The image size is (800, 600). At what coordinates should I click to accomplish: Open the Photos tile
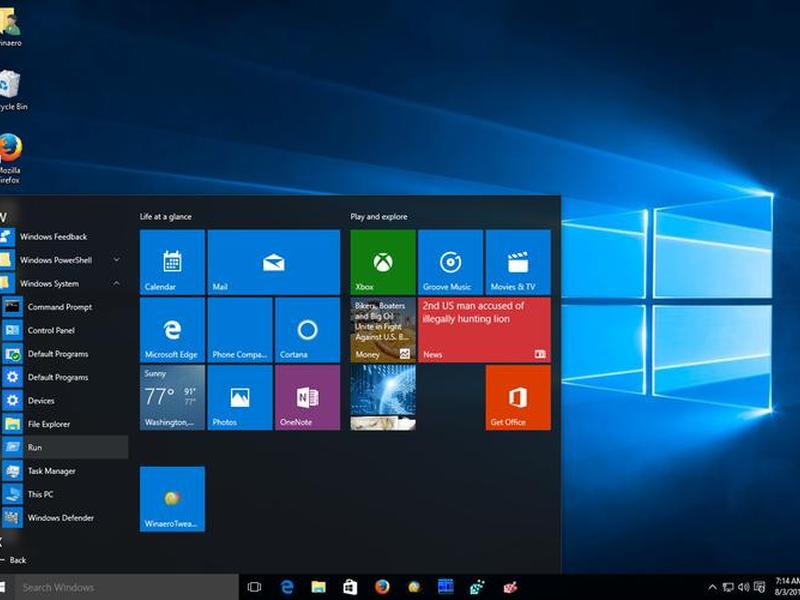[x=240, y=397]
